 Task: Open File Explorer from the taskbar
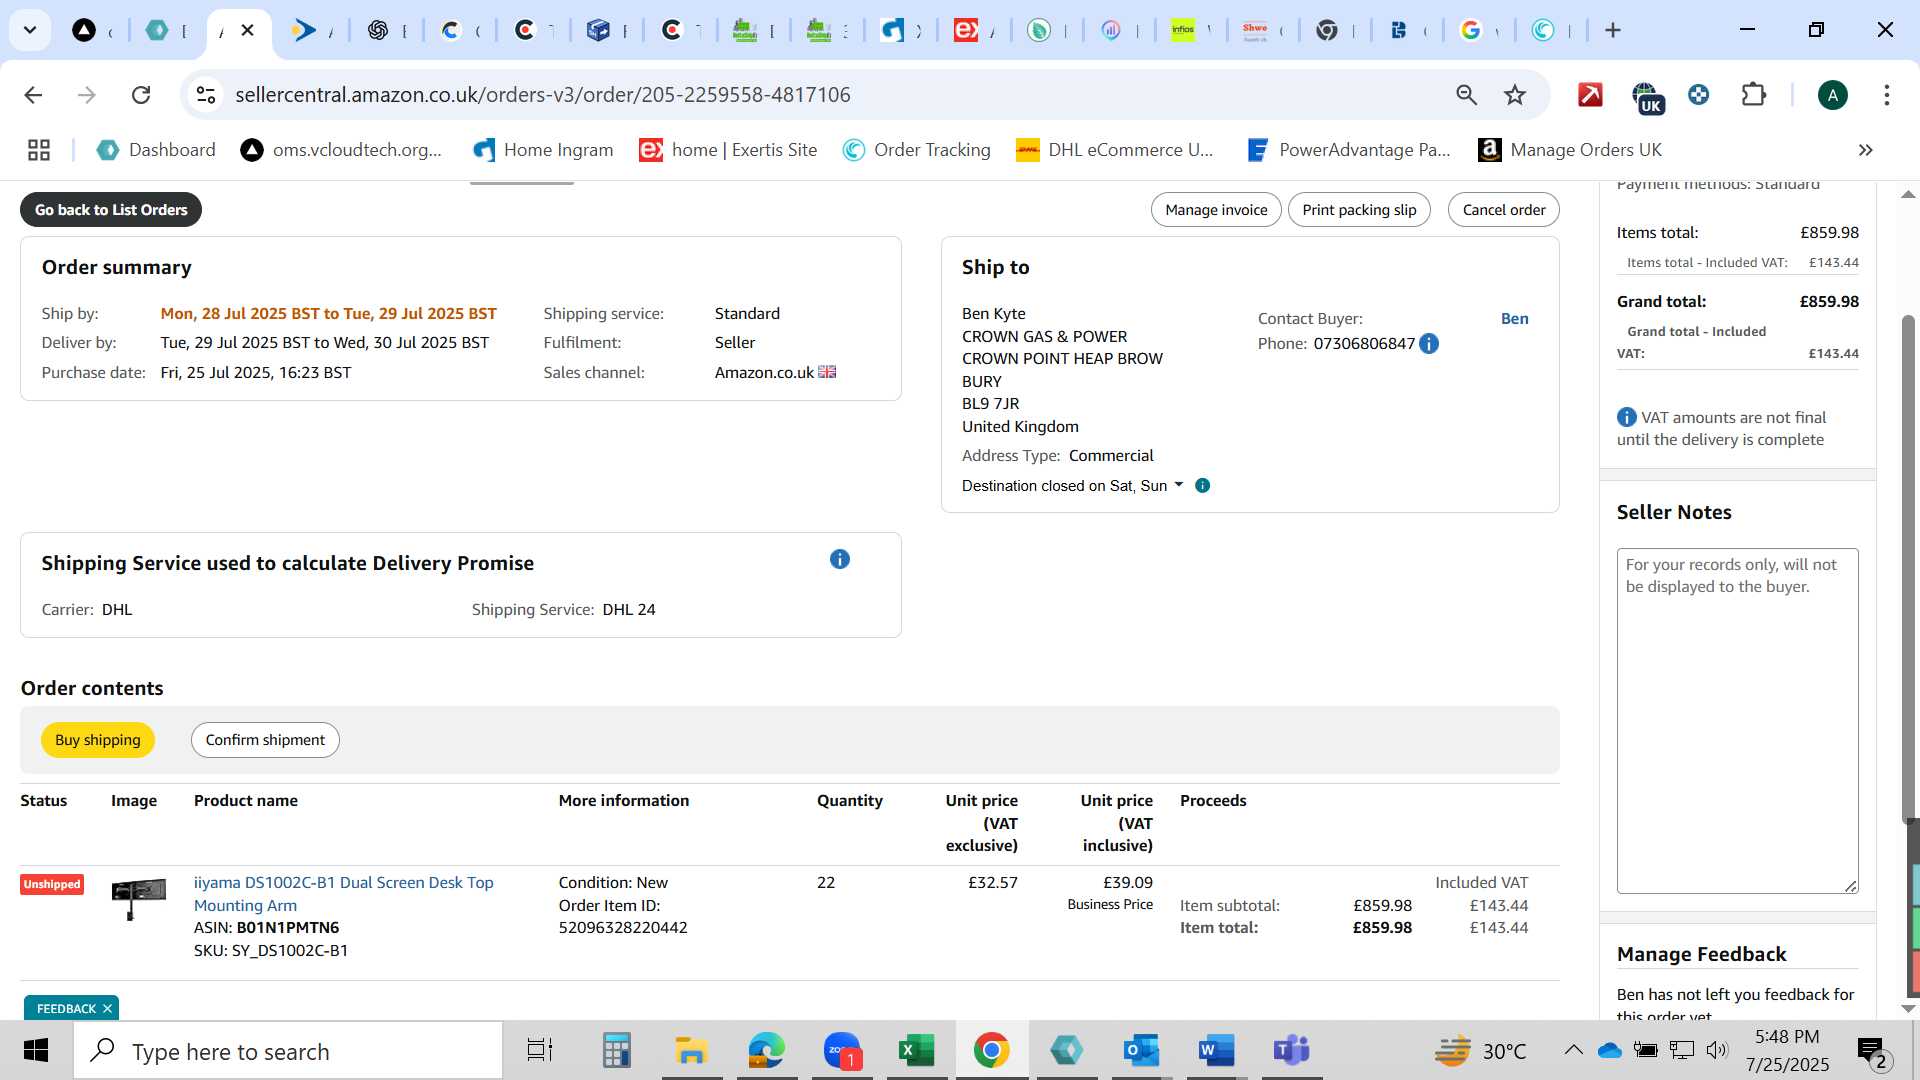(x=691, y=1051)
